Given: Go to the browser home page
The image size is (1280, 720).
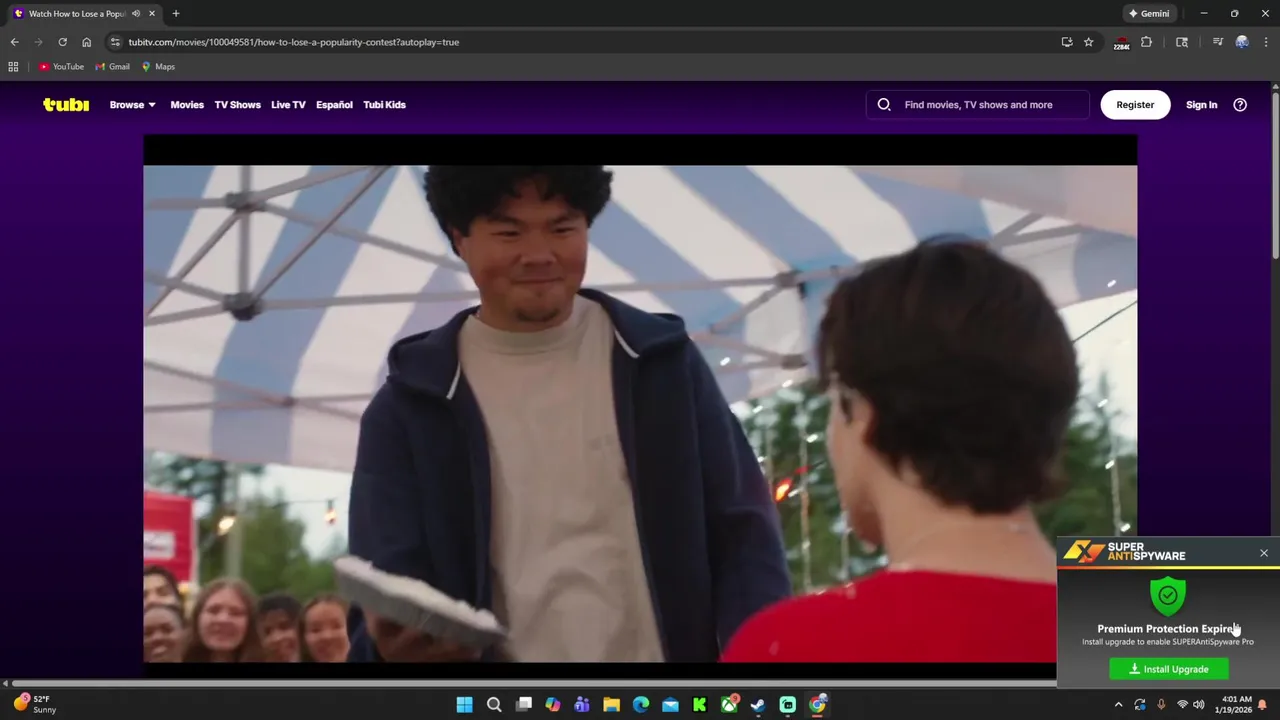Looking at the screenshot, I should (87, 42).
